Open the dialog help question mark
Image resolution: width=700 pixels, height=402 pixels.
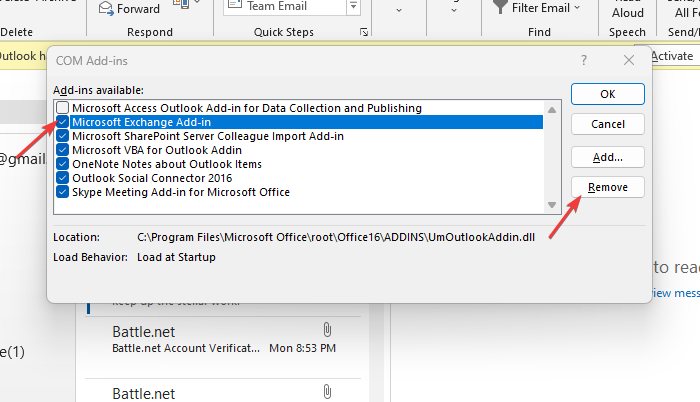(583, 60)
